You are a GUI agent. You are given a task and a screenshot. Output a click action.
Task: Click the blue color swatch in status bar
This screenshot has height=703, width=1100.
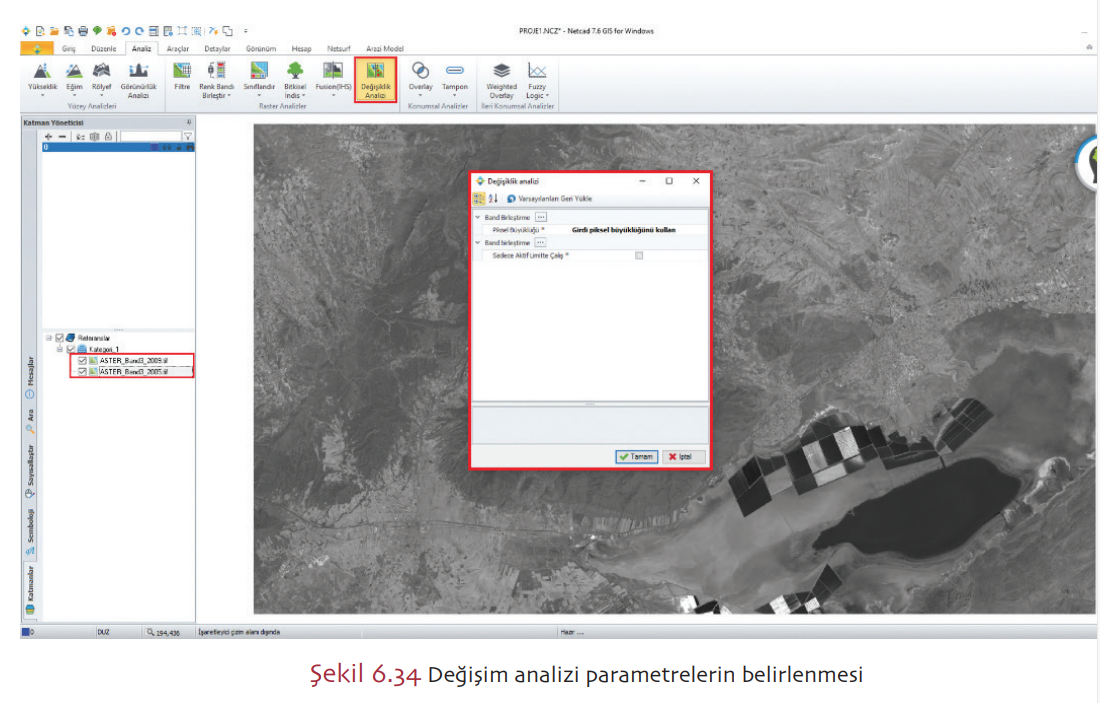point(26,633)
